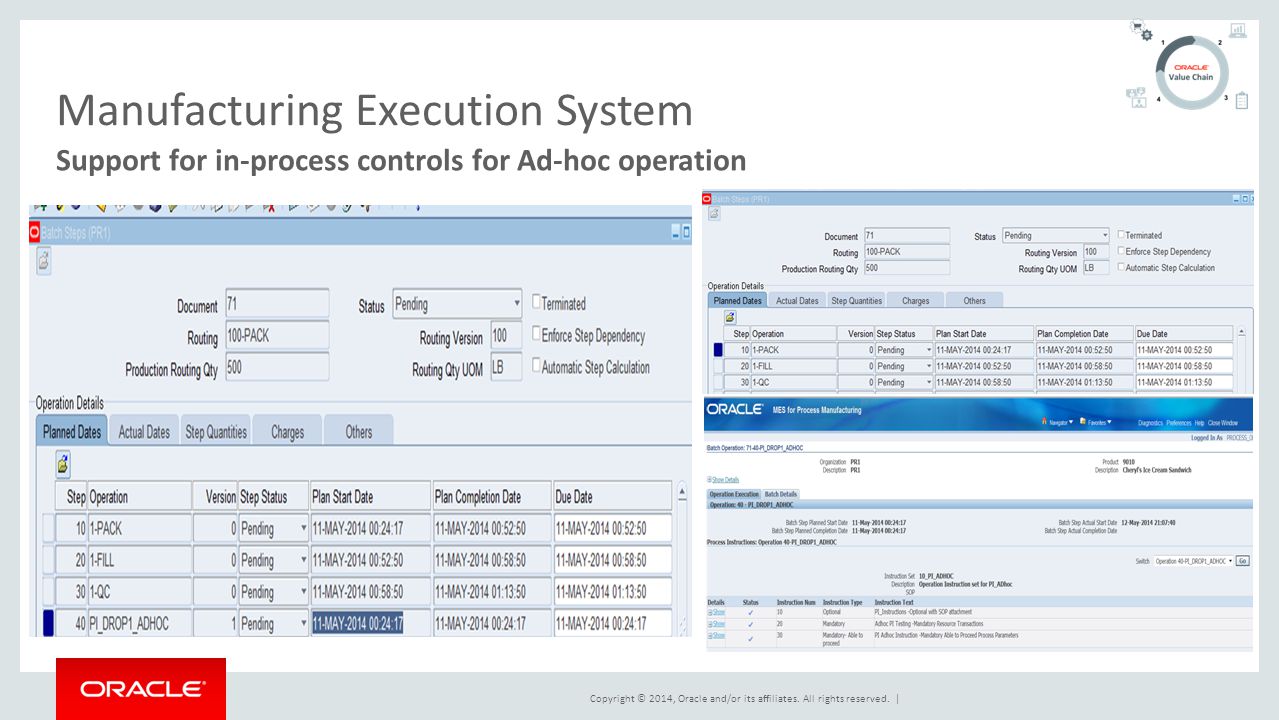The height and width of the screenshot is (720, 1279).
Task: Click the Instruction Set value "10_PI_ADHOC"
Action: coord(936,576)
